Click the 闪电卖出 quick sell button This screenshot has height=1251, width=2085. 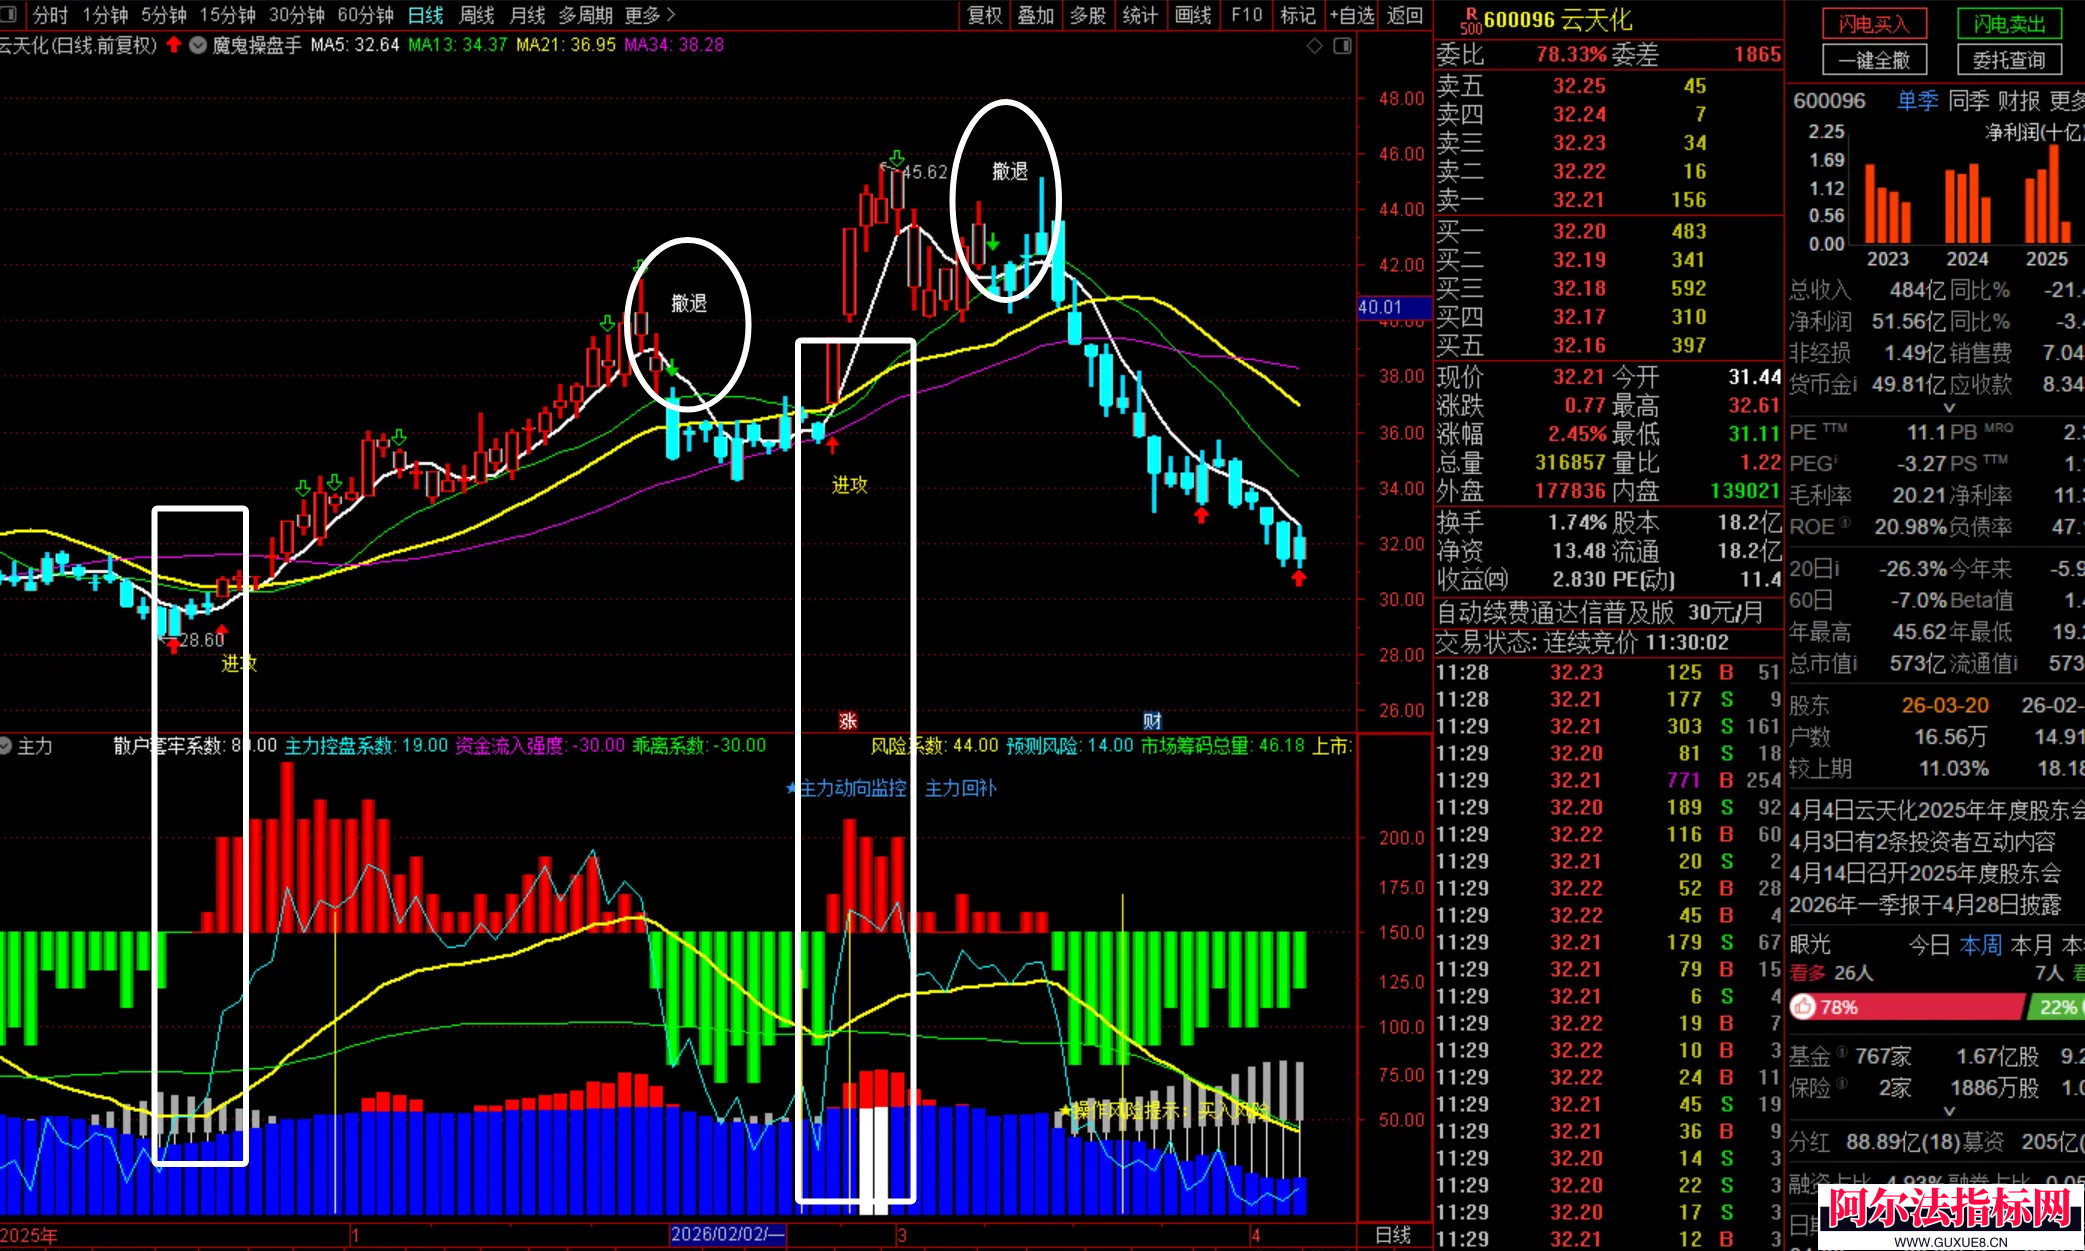(x=2008, y=24)
